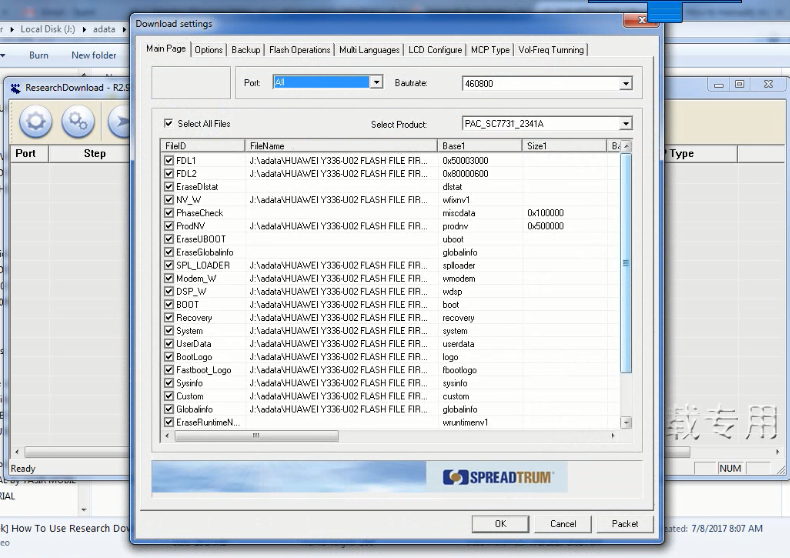Viewport: 790px width, 558px height.
Task: Switch to the Options tab
Action: point(209,50)
